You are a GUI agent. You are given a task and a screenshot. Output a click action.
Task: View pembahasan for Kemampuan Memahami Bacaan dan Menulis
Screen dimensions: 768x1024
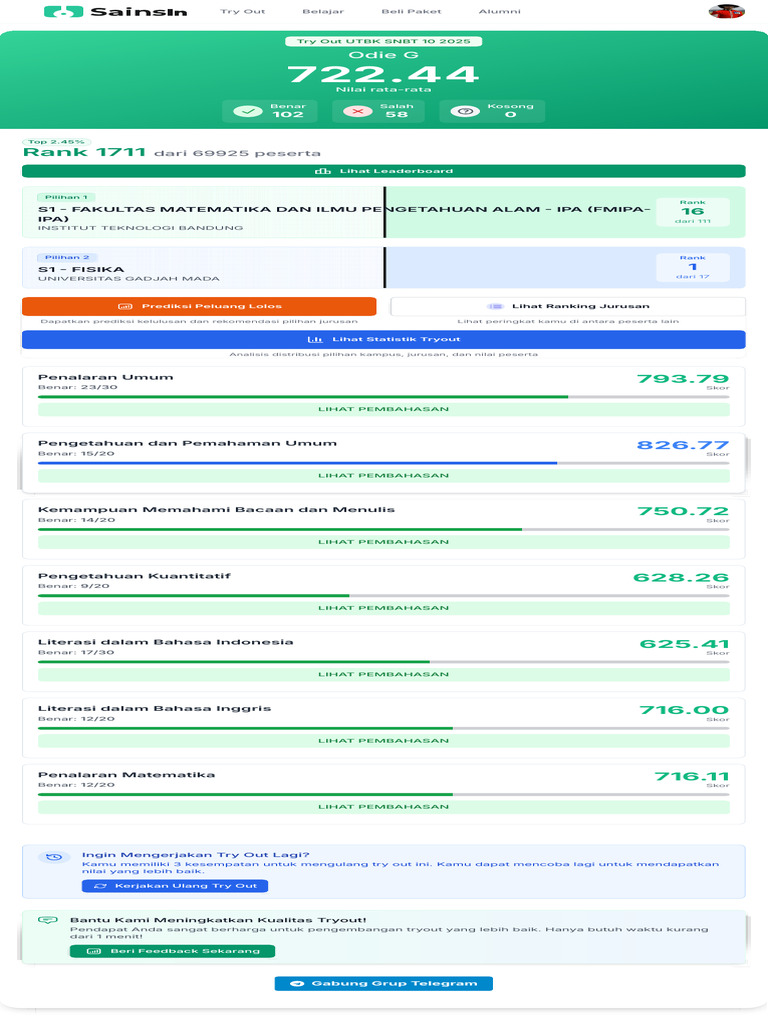click(383, 542)
